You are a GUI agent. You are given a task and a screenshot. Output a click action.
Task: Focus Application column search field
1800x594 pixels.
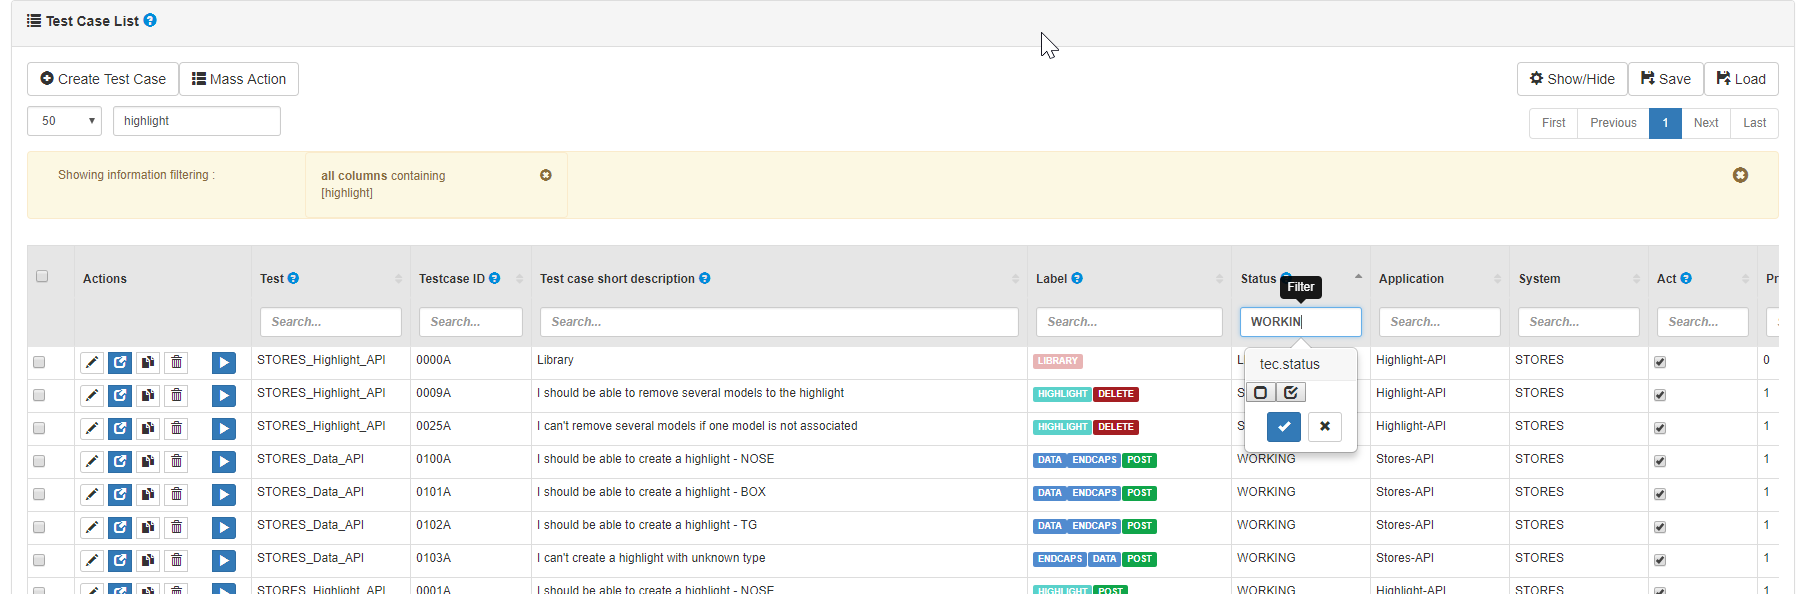point(1440,322)
